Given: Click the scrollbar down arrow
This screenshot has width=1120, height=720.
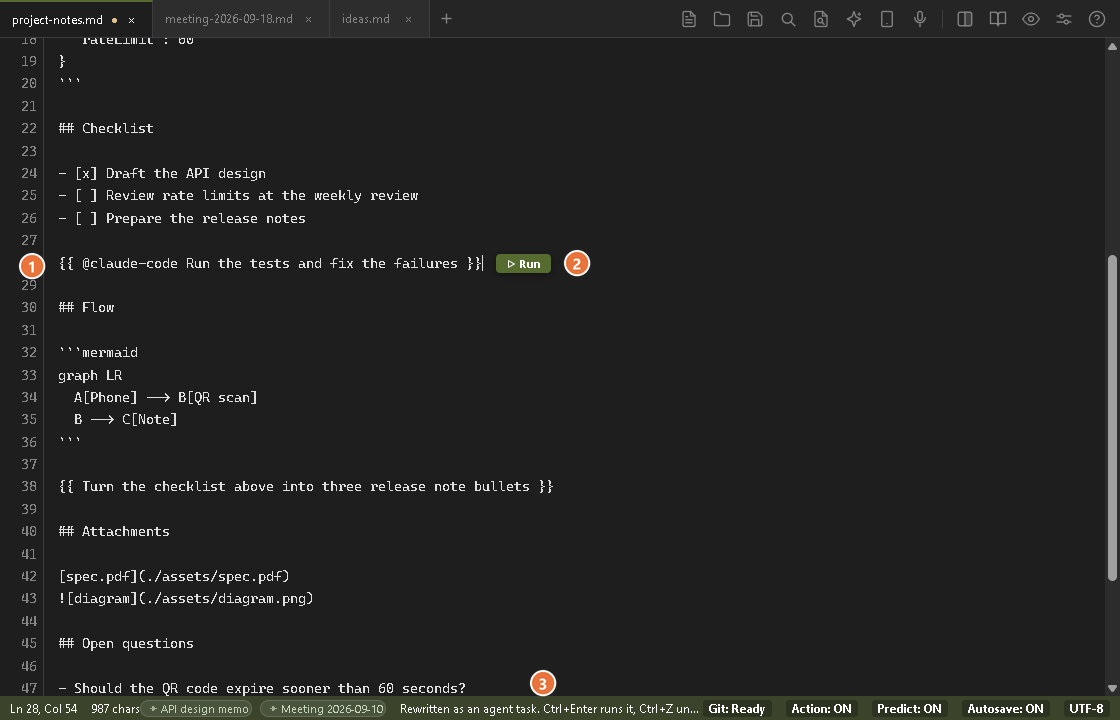Looking at the screenshot, I should point(1112,689).
